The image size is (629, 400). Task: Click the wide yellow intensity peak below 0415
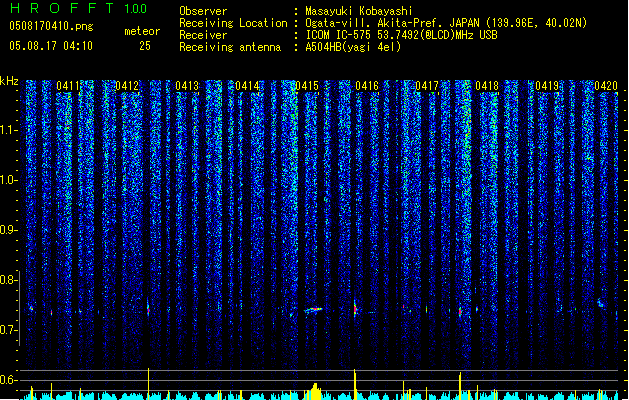pos(316,392)
